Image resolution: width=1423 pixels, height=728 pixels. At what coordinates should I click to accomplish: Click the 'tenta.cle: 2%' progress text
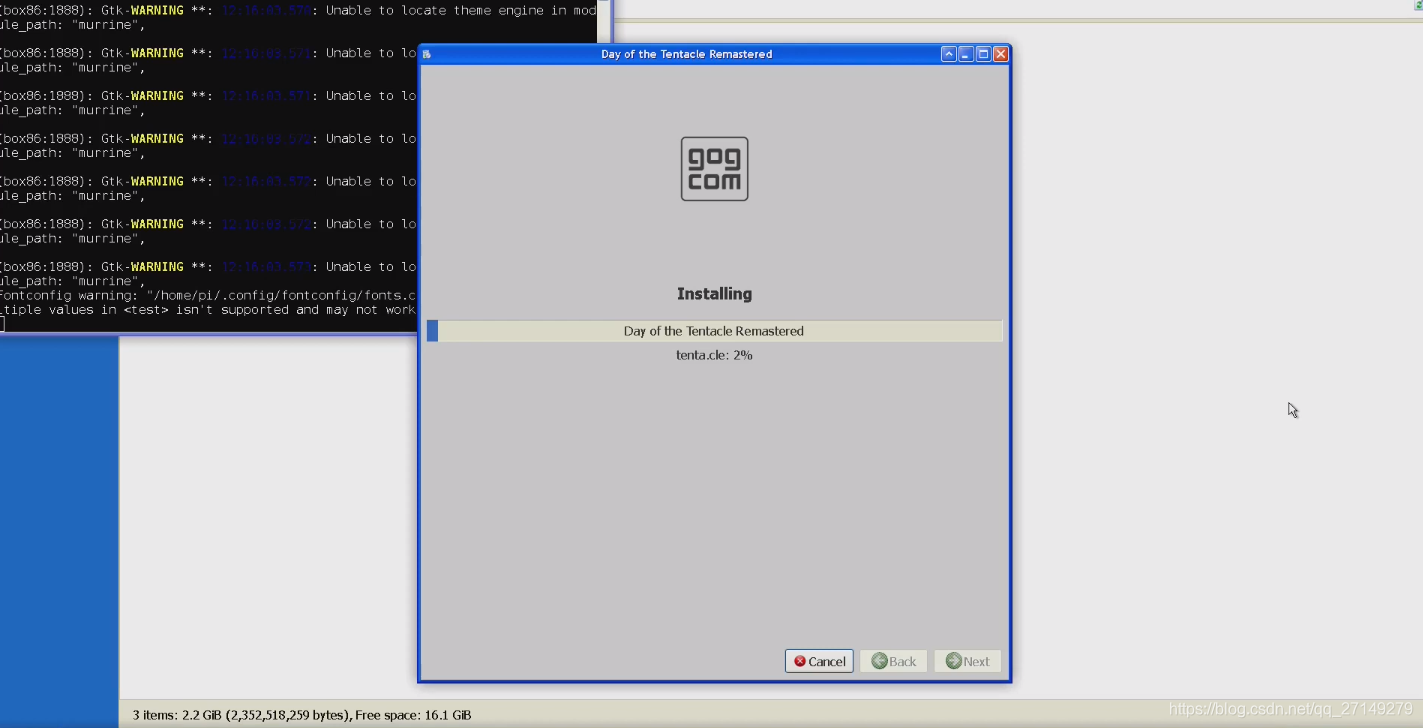pos(714,355)
